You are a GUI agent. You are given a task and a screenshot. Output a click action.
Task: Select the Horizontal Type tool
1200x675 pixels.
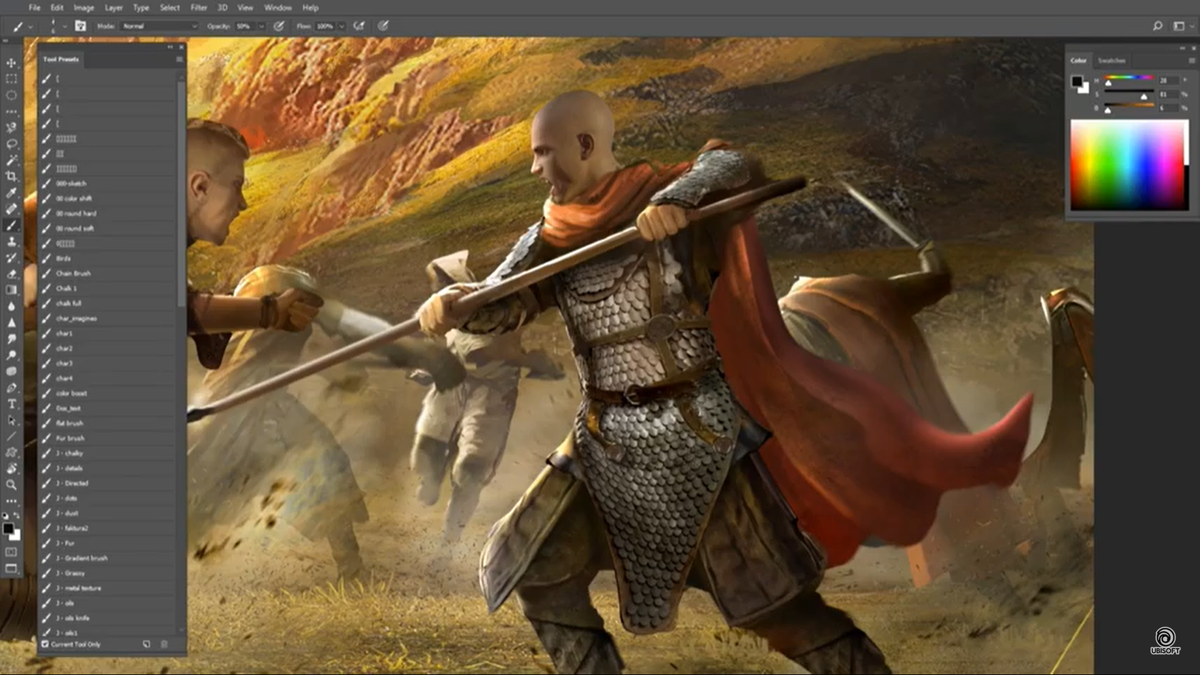(x=12, y=404)
